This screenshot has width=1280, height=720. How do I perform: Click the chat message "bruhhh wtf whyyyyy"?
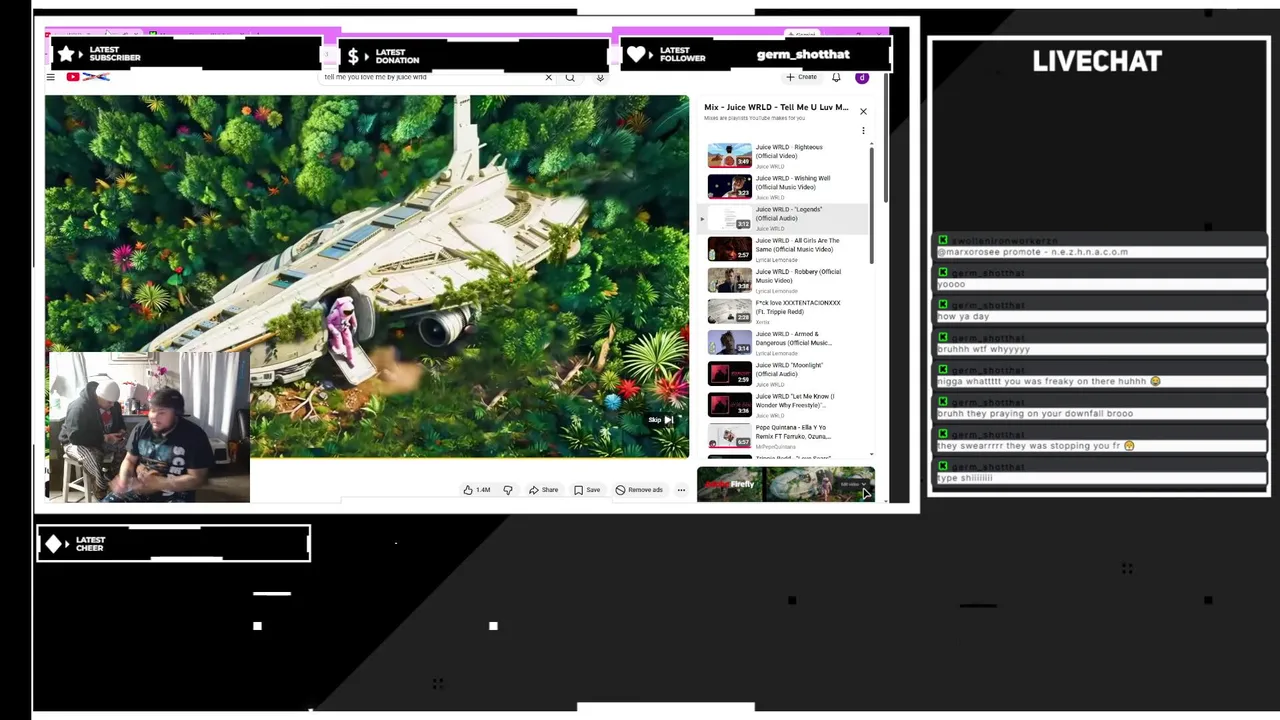point(984,349)
